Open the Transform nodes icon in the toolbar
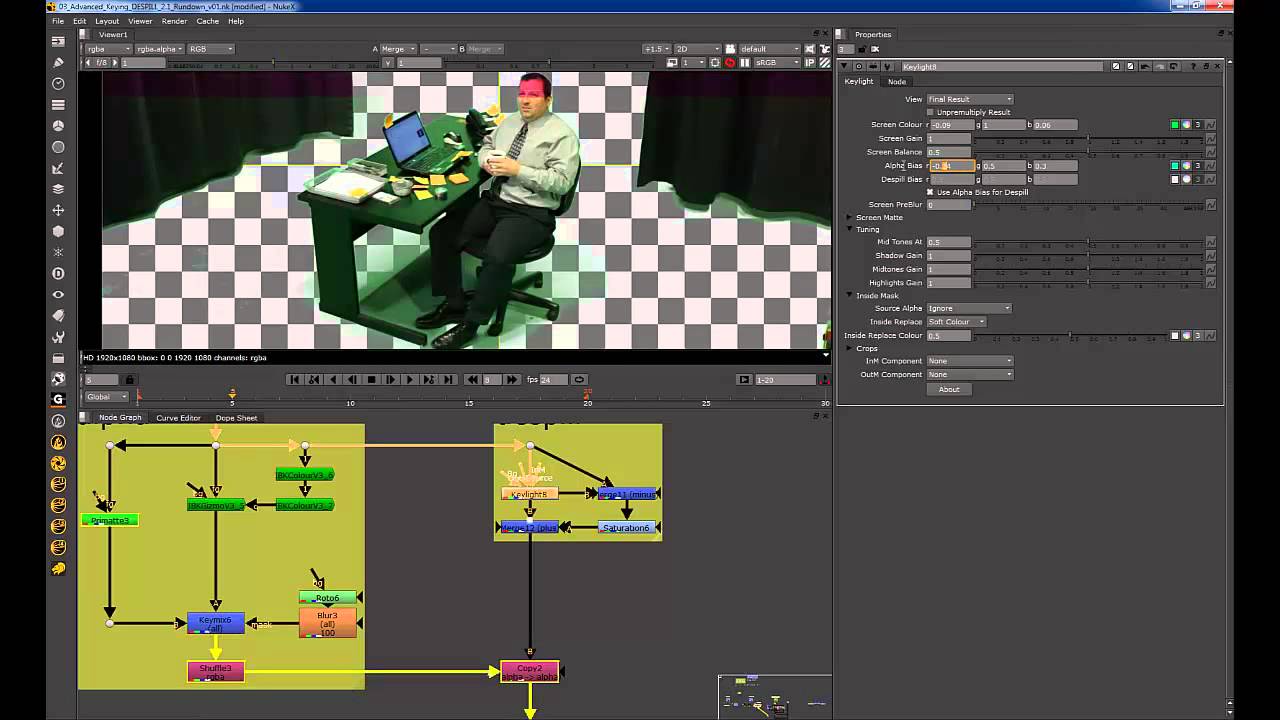The image size is (1280, 720). pyautogui.click(x=58, y=210)
